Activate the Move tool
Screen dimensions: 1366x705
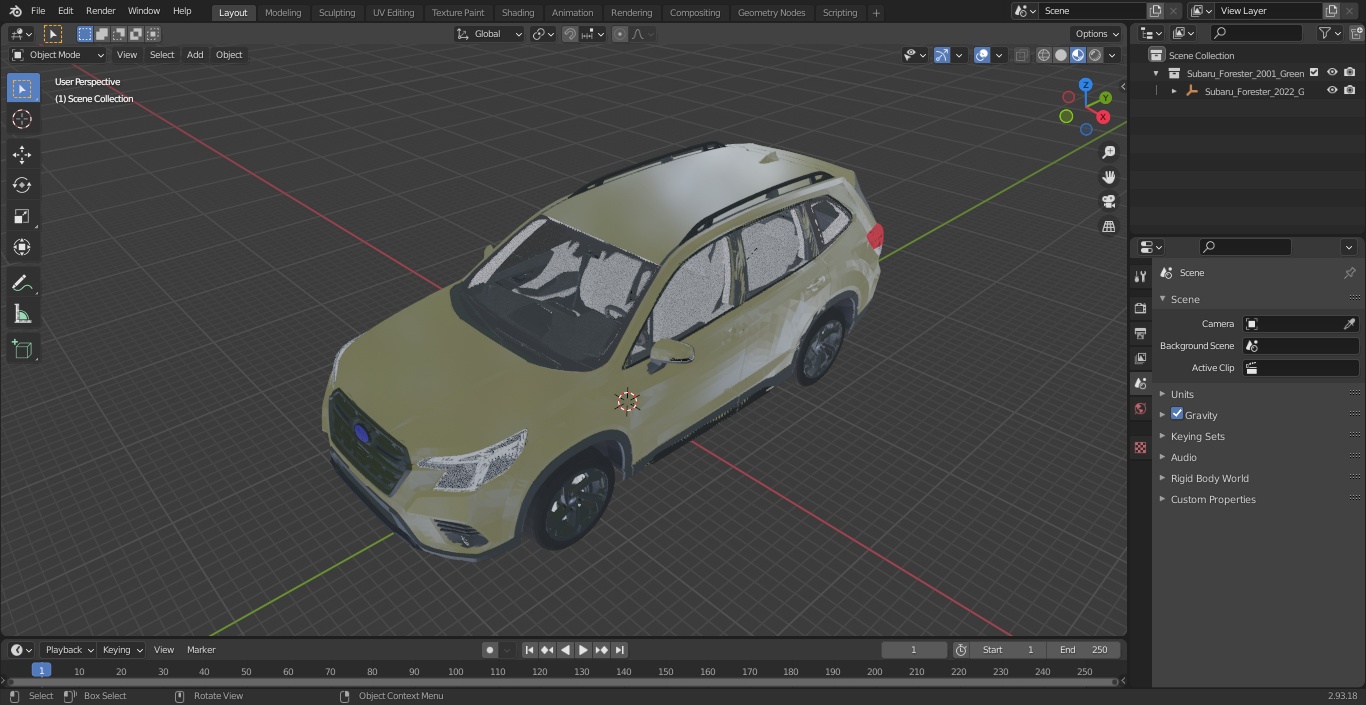22,154
